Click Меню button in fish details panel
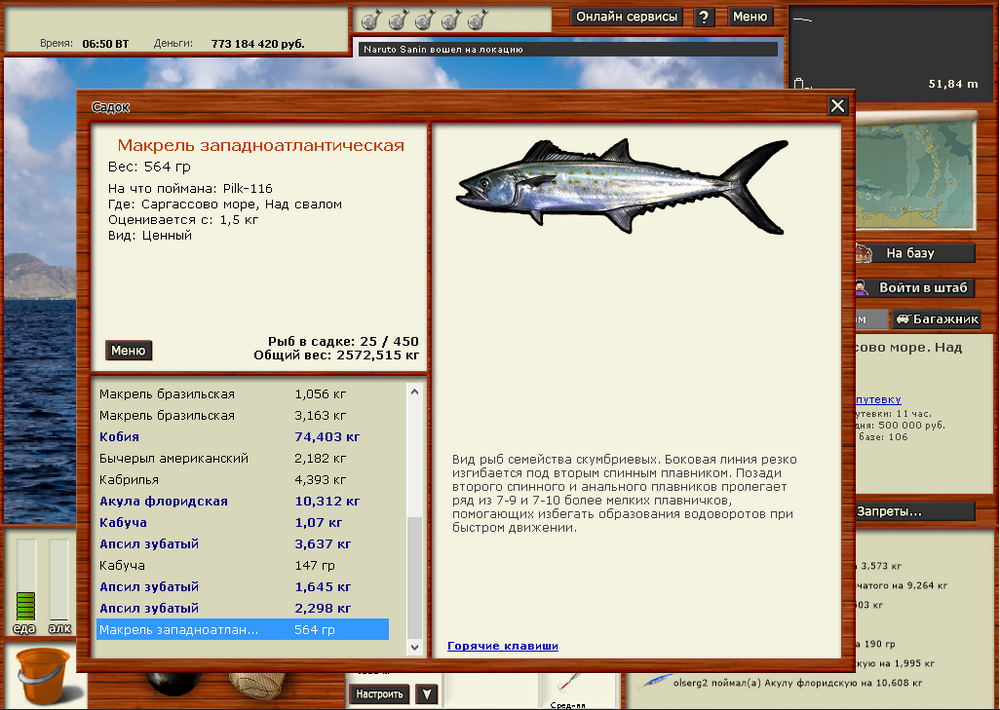 128,350
